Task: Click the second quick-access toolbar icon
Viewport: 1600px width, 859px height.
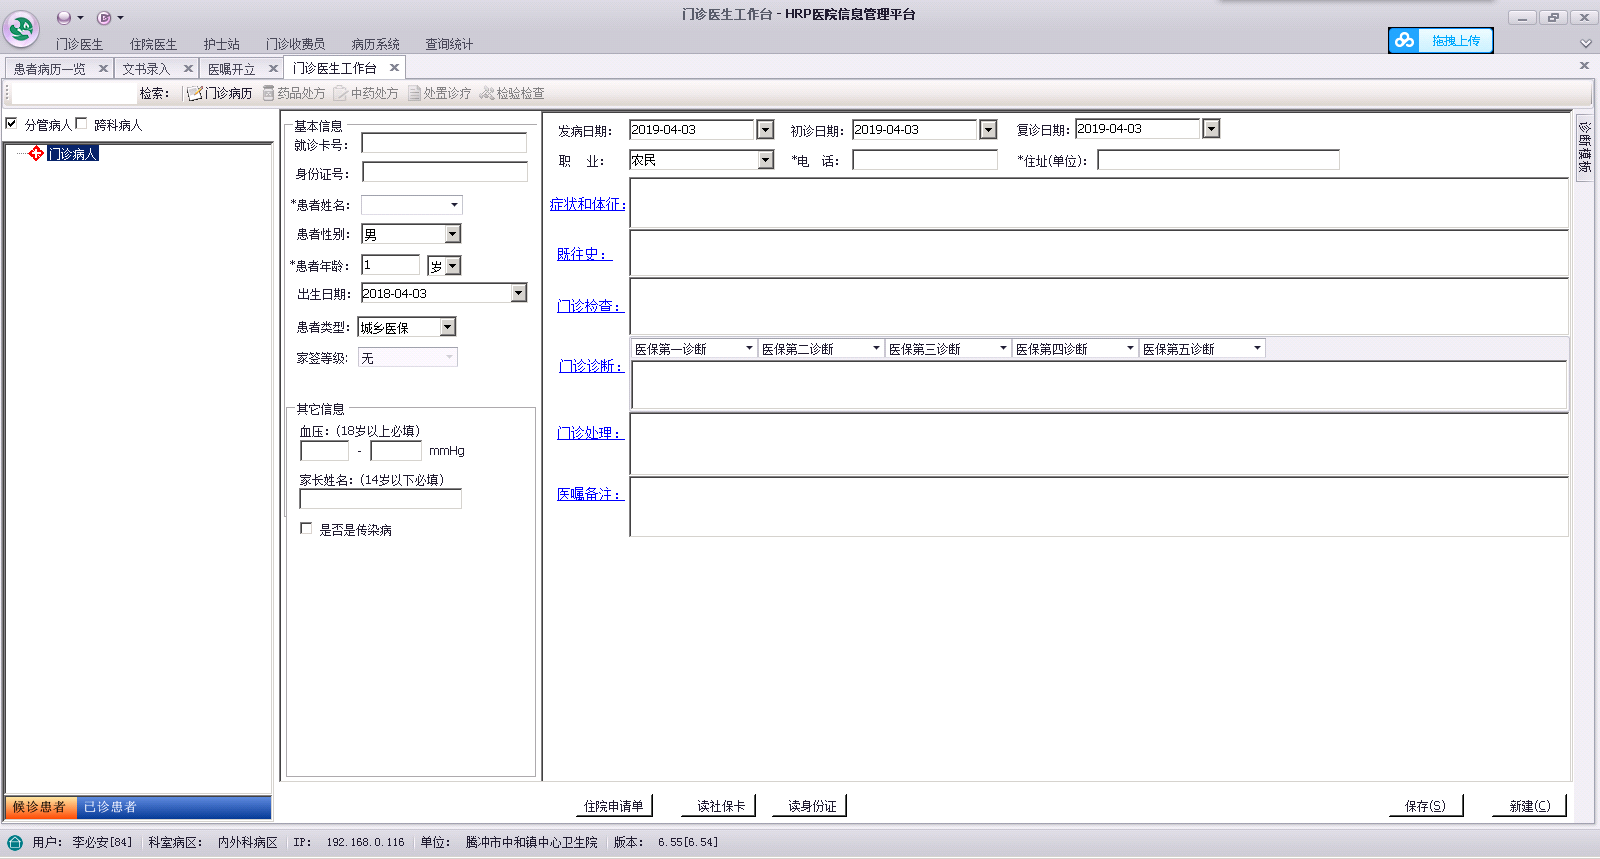Action: pyautogui.click(x=104, y=17)
